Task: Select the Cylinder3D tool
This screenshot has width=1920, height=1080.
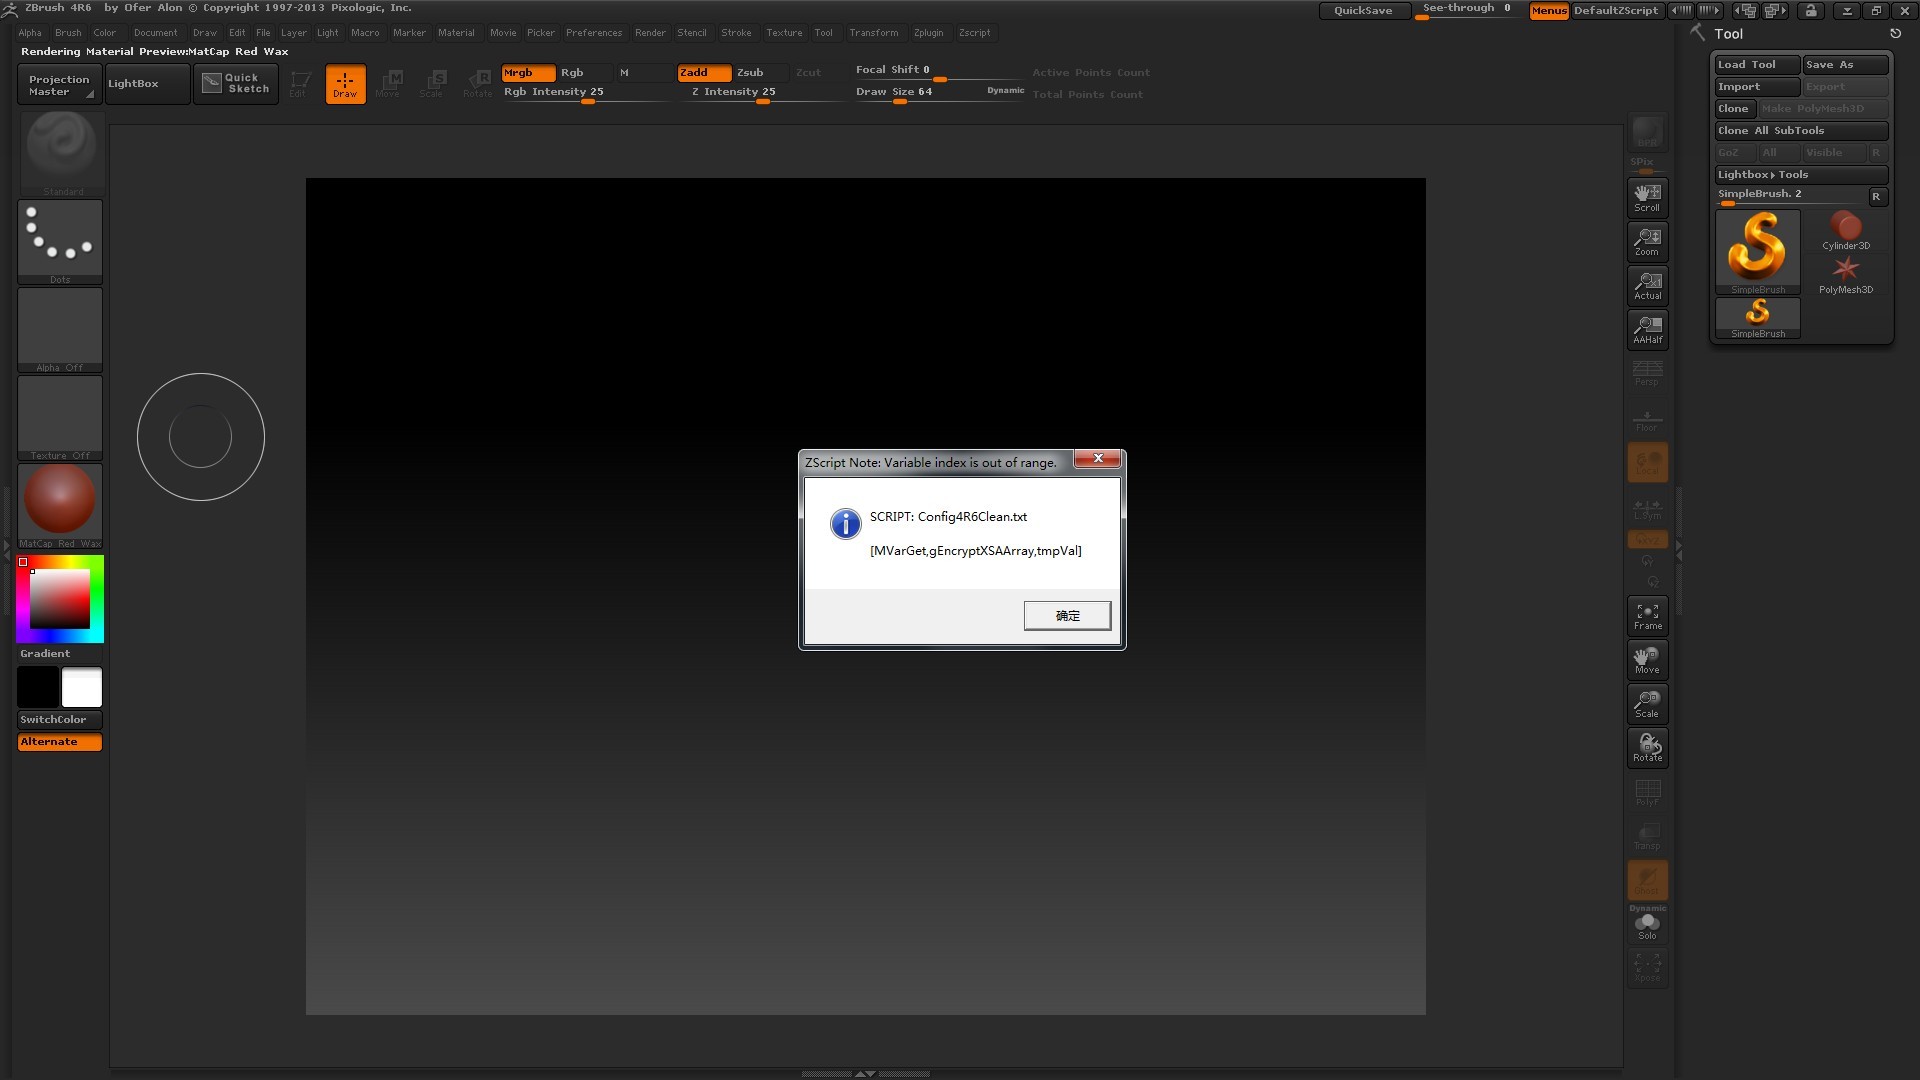Action: pos(1846,231)
